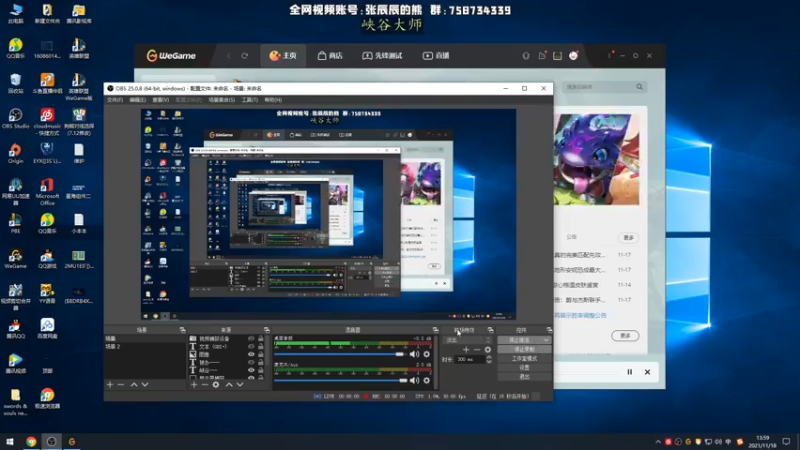Open the streaming button dropdown arrow
Image resolution: width=800 pixels, height=450 pixels.
tap(546, 340)
